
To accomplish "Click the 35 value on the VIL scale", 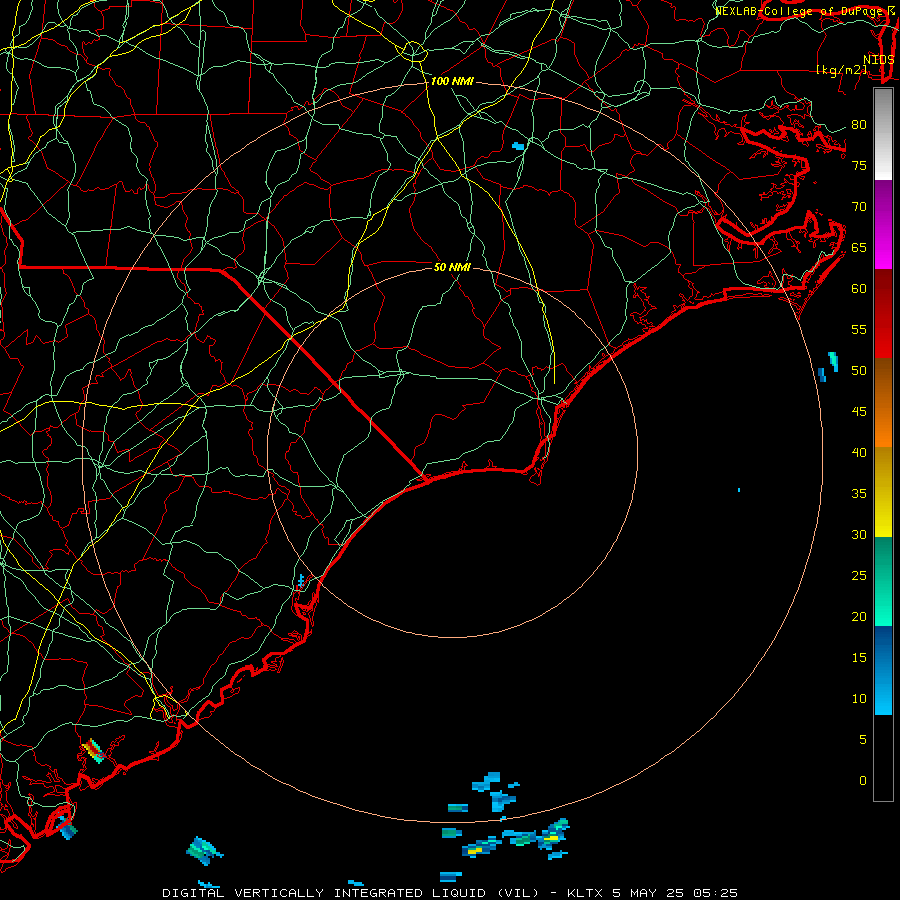I will (859, 494).
